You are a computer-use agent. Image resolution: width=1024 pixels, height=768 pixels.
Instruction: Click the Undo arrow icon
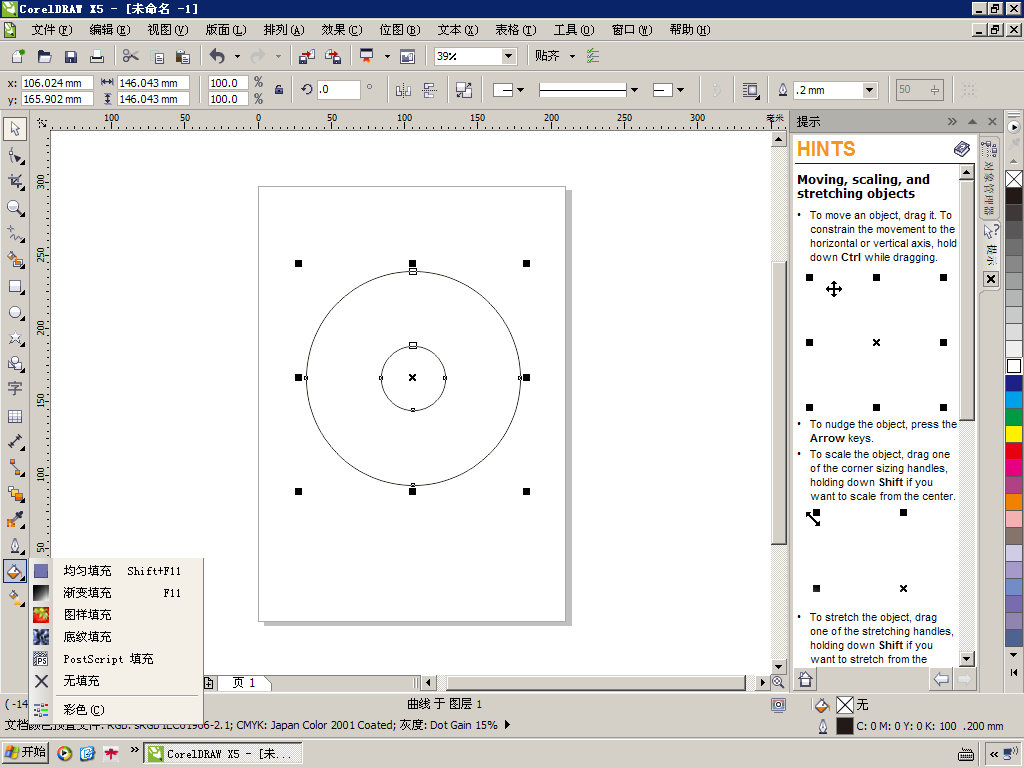coord(217,56)
